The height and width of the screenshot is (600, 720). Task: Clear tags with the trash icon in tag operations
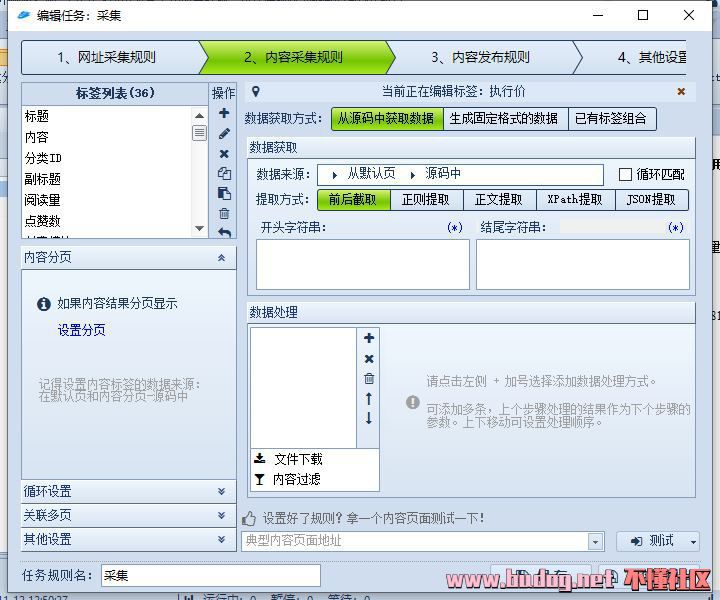tap(224, 213)
